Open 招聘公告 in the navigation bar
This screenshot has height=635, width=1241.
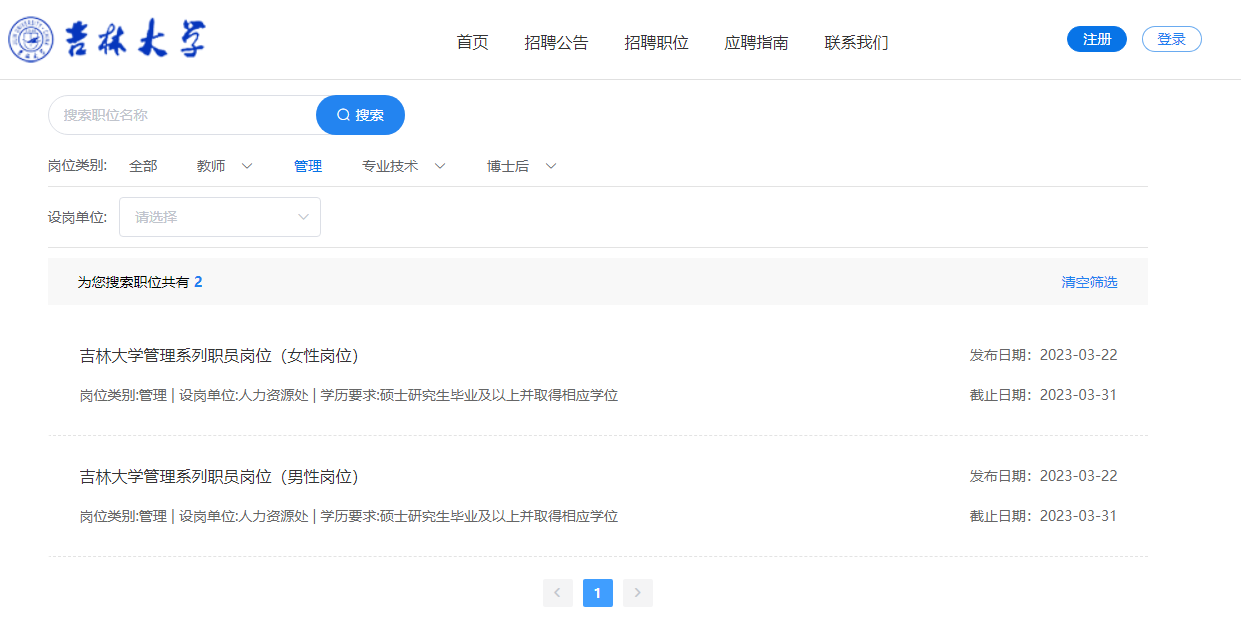(556, 42)
